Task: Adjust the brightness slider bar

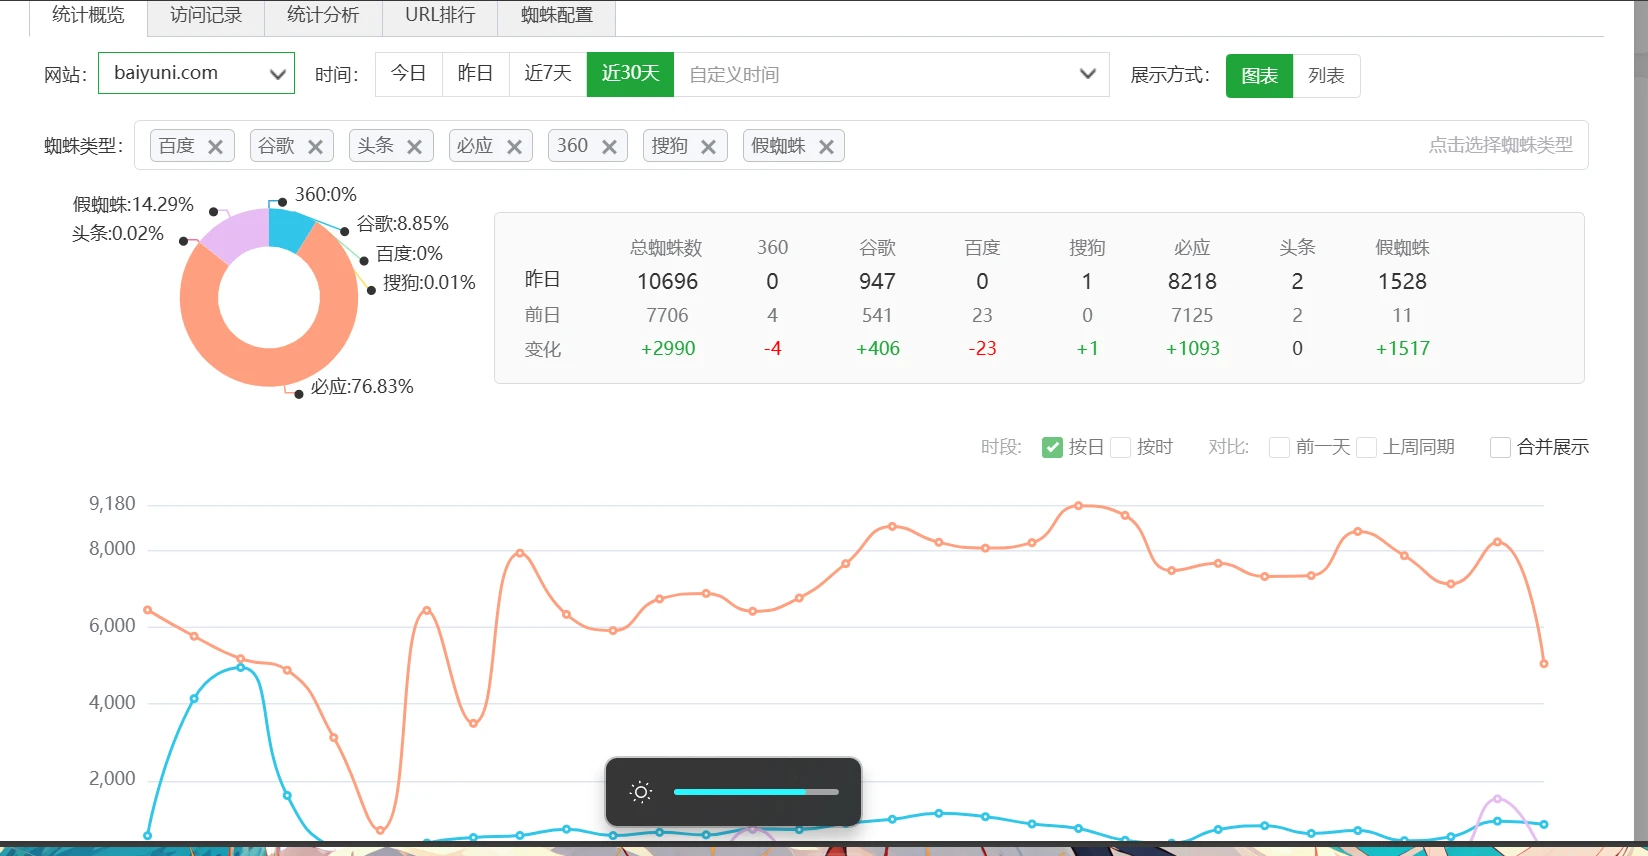Action: (x=756, y=792)
